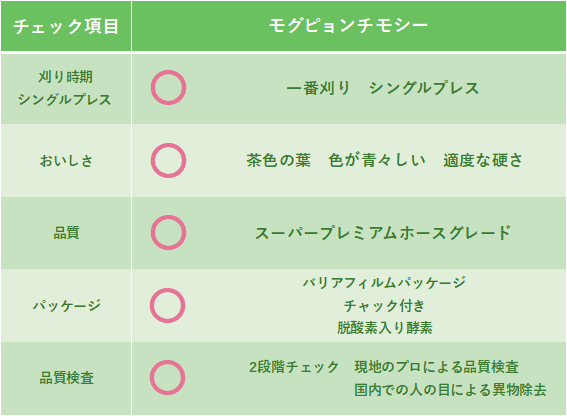Click the 脱酸素入り酵素 line
Image resolution: width=567 pixels, height=416 pixels.
(385, 328)
